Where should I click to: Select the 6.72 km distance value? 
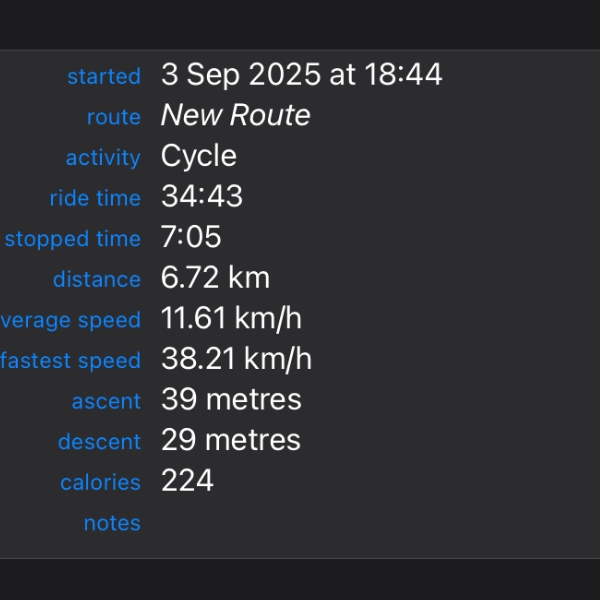(x=215, y=278)
